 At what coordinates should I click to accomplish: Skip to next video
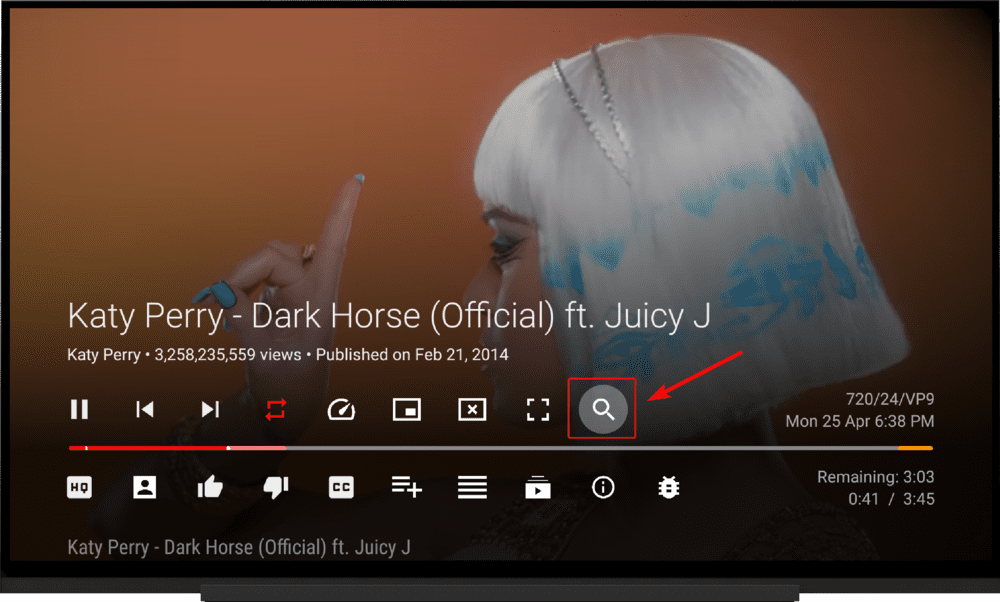coord(210,409)
